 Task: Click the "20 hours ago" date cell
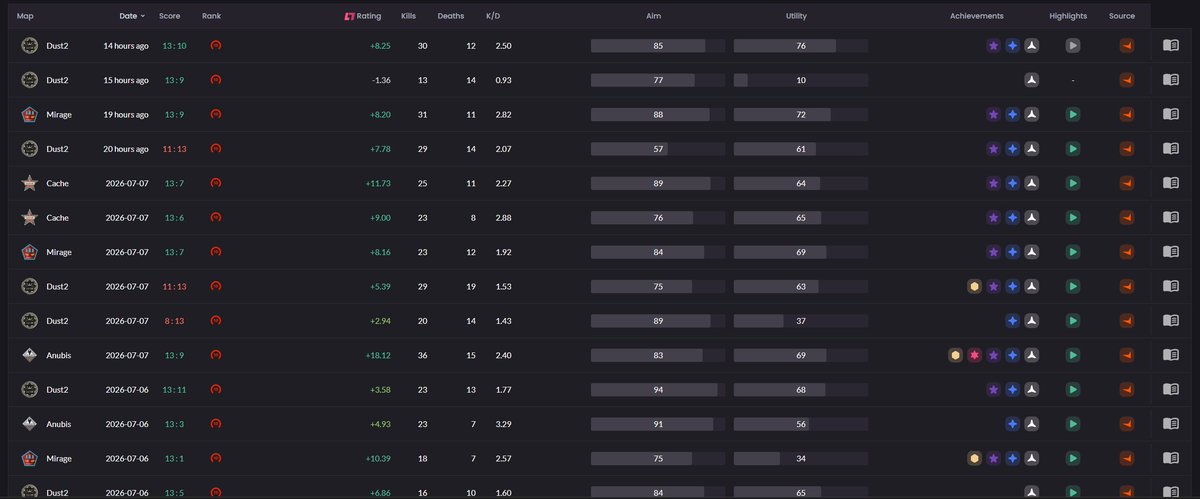point(126,149)
